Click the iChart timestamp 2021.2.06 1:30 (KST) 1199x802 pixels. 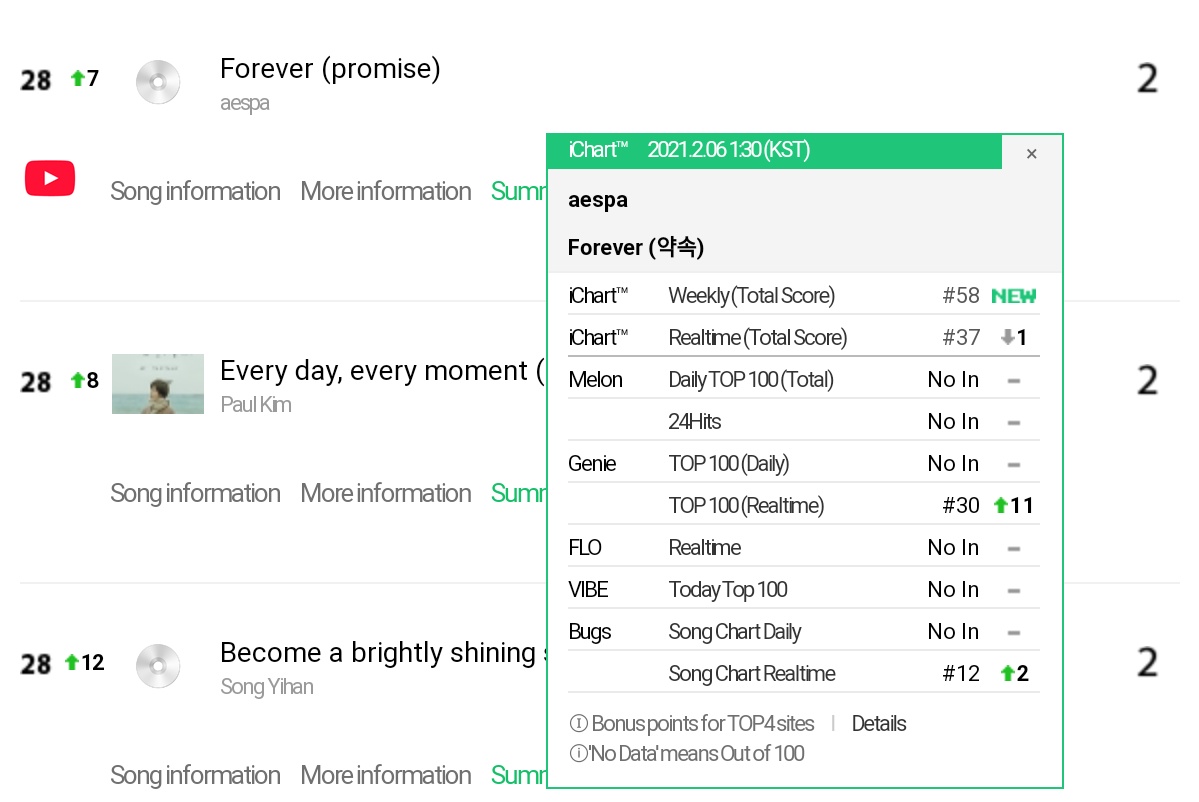pos(729,149)
